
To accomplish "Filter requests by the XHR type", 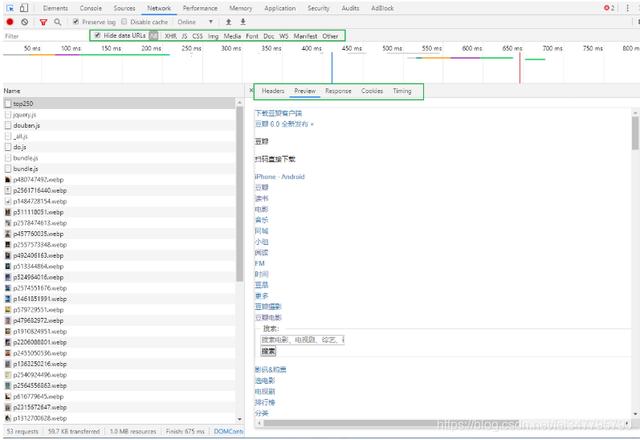I will point(171,35).
